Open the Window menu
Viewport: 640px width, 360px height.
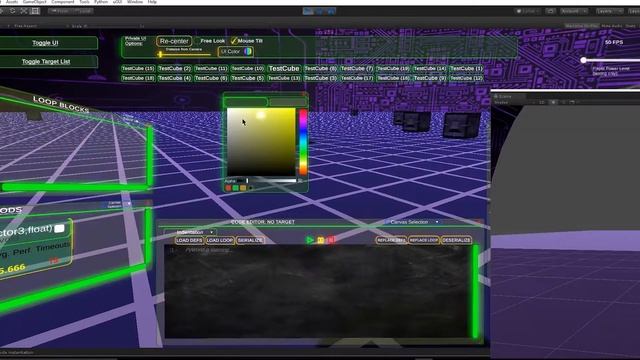tap(135, 2)
